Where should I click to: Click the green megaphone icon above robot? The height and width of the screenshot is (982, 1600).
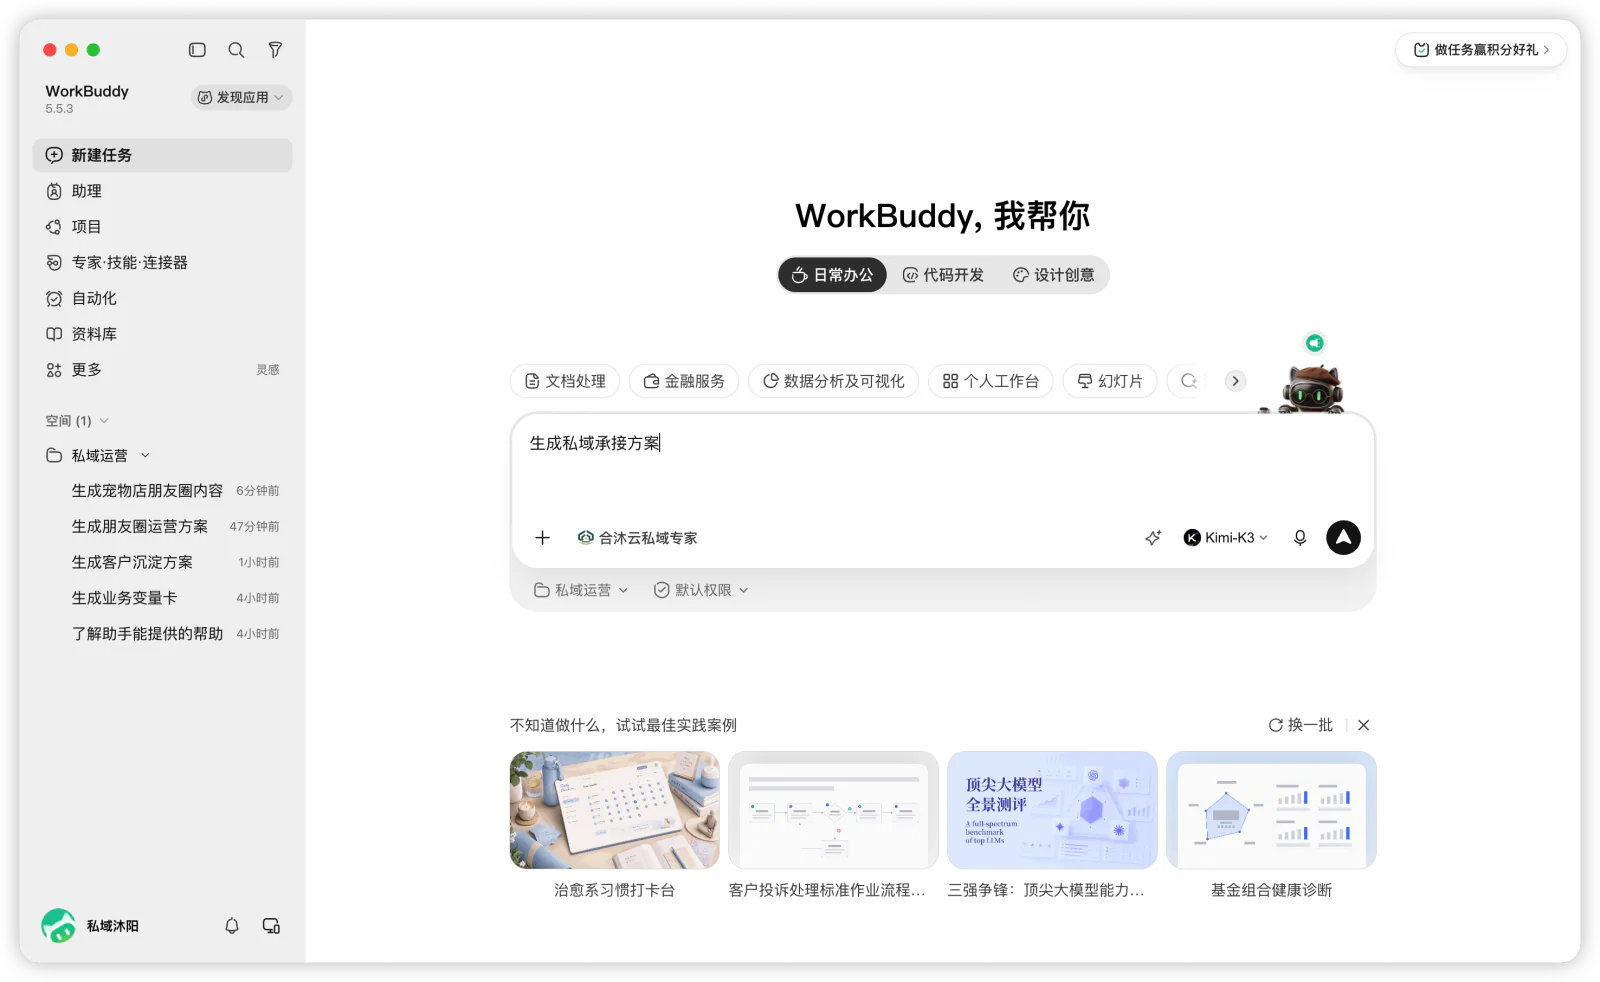pos(1315,343)
